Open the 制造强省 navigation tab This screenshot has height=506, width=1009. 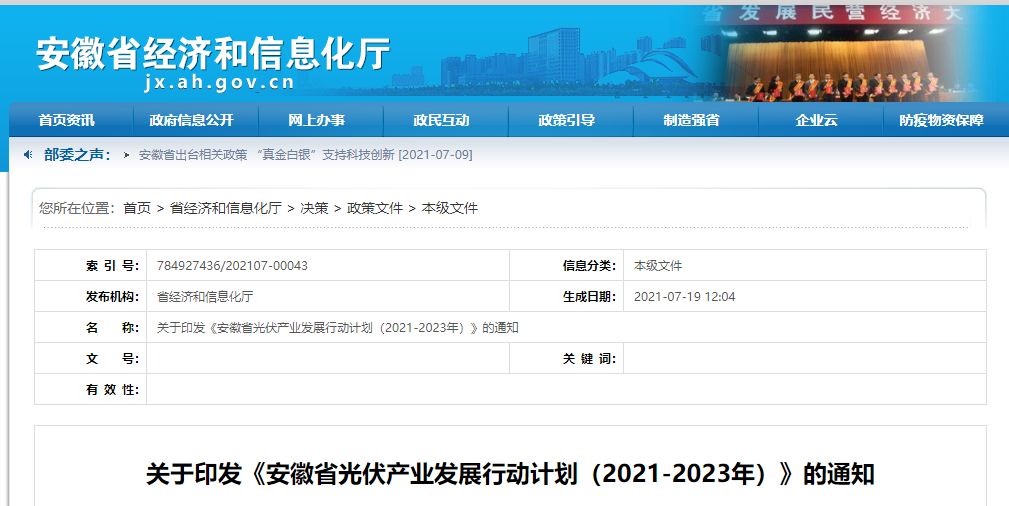(x=691, y=120)
